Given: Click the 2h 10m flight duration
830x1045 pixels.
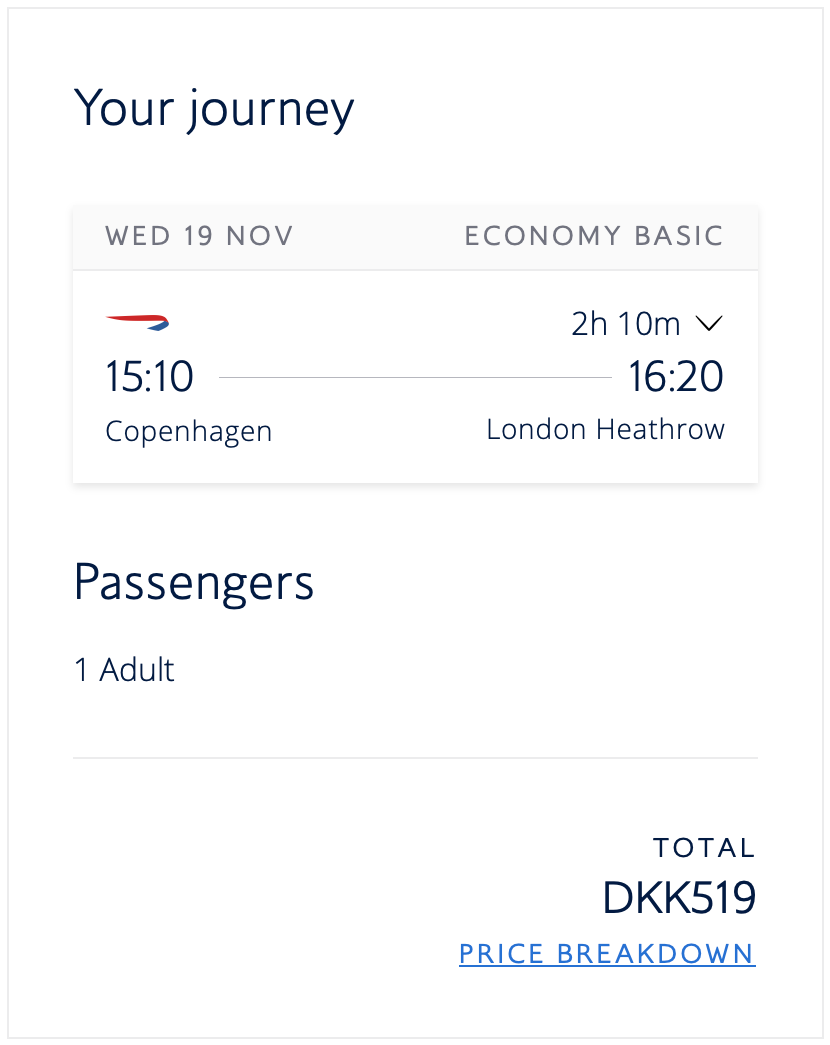Looking at the screenshot, I should coord(626,324).
